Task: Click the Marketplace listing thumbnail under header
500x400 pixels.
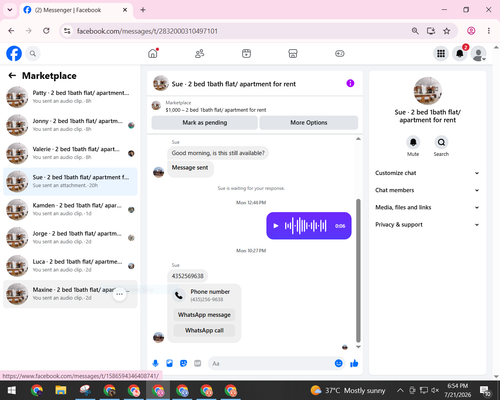Action: [156, 106]
